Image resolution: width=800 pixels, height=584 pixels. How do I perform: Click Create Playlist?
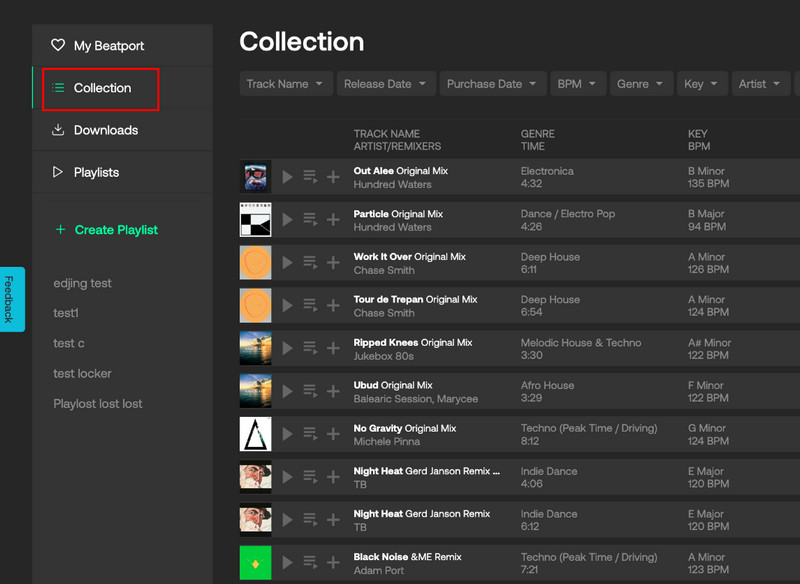106,230
